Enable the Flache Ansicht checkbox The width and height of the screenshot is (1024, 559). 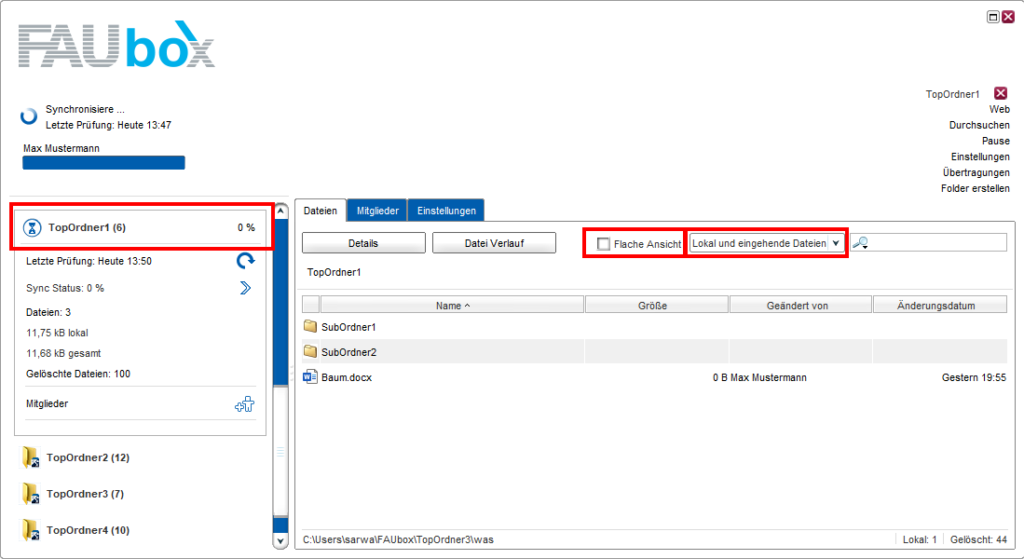tap(603, 244)
